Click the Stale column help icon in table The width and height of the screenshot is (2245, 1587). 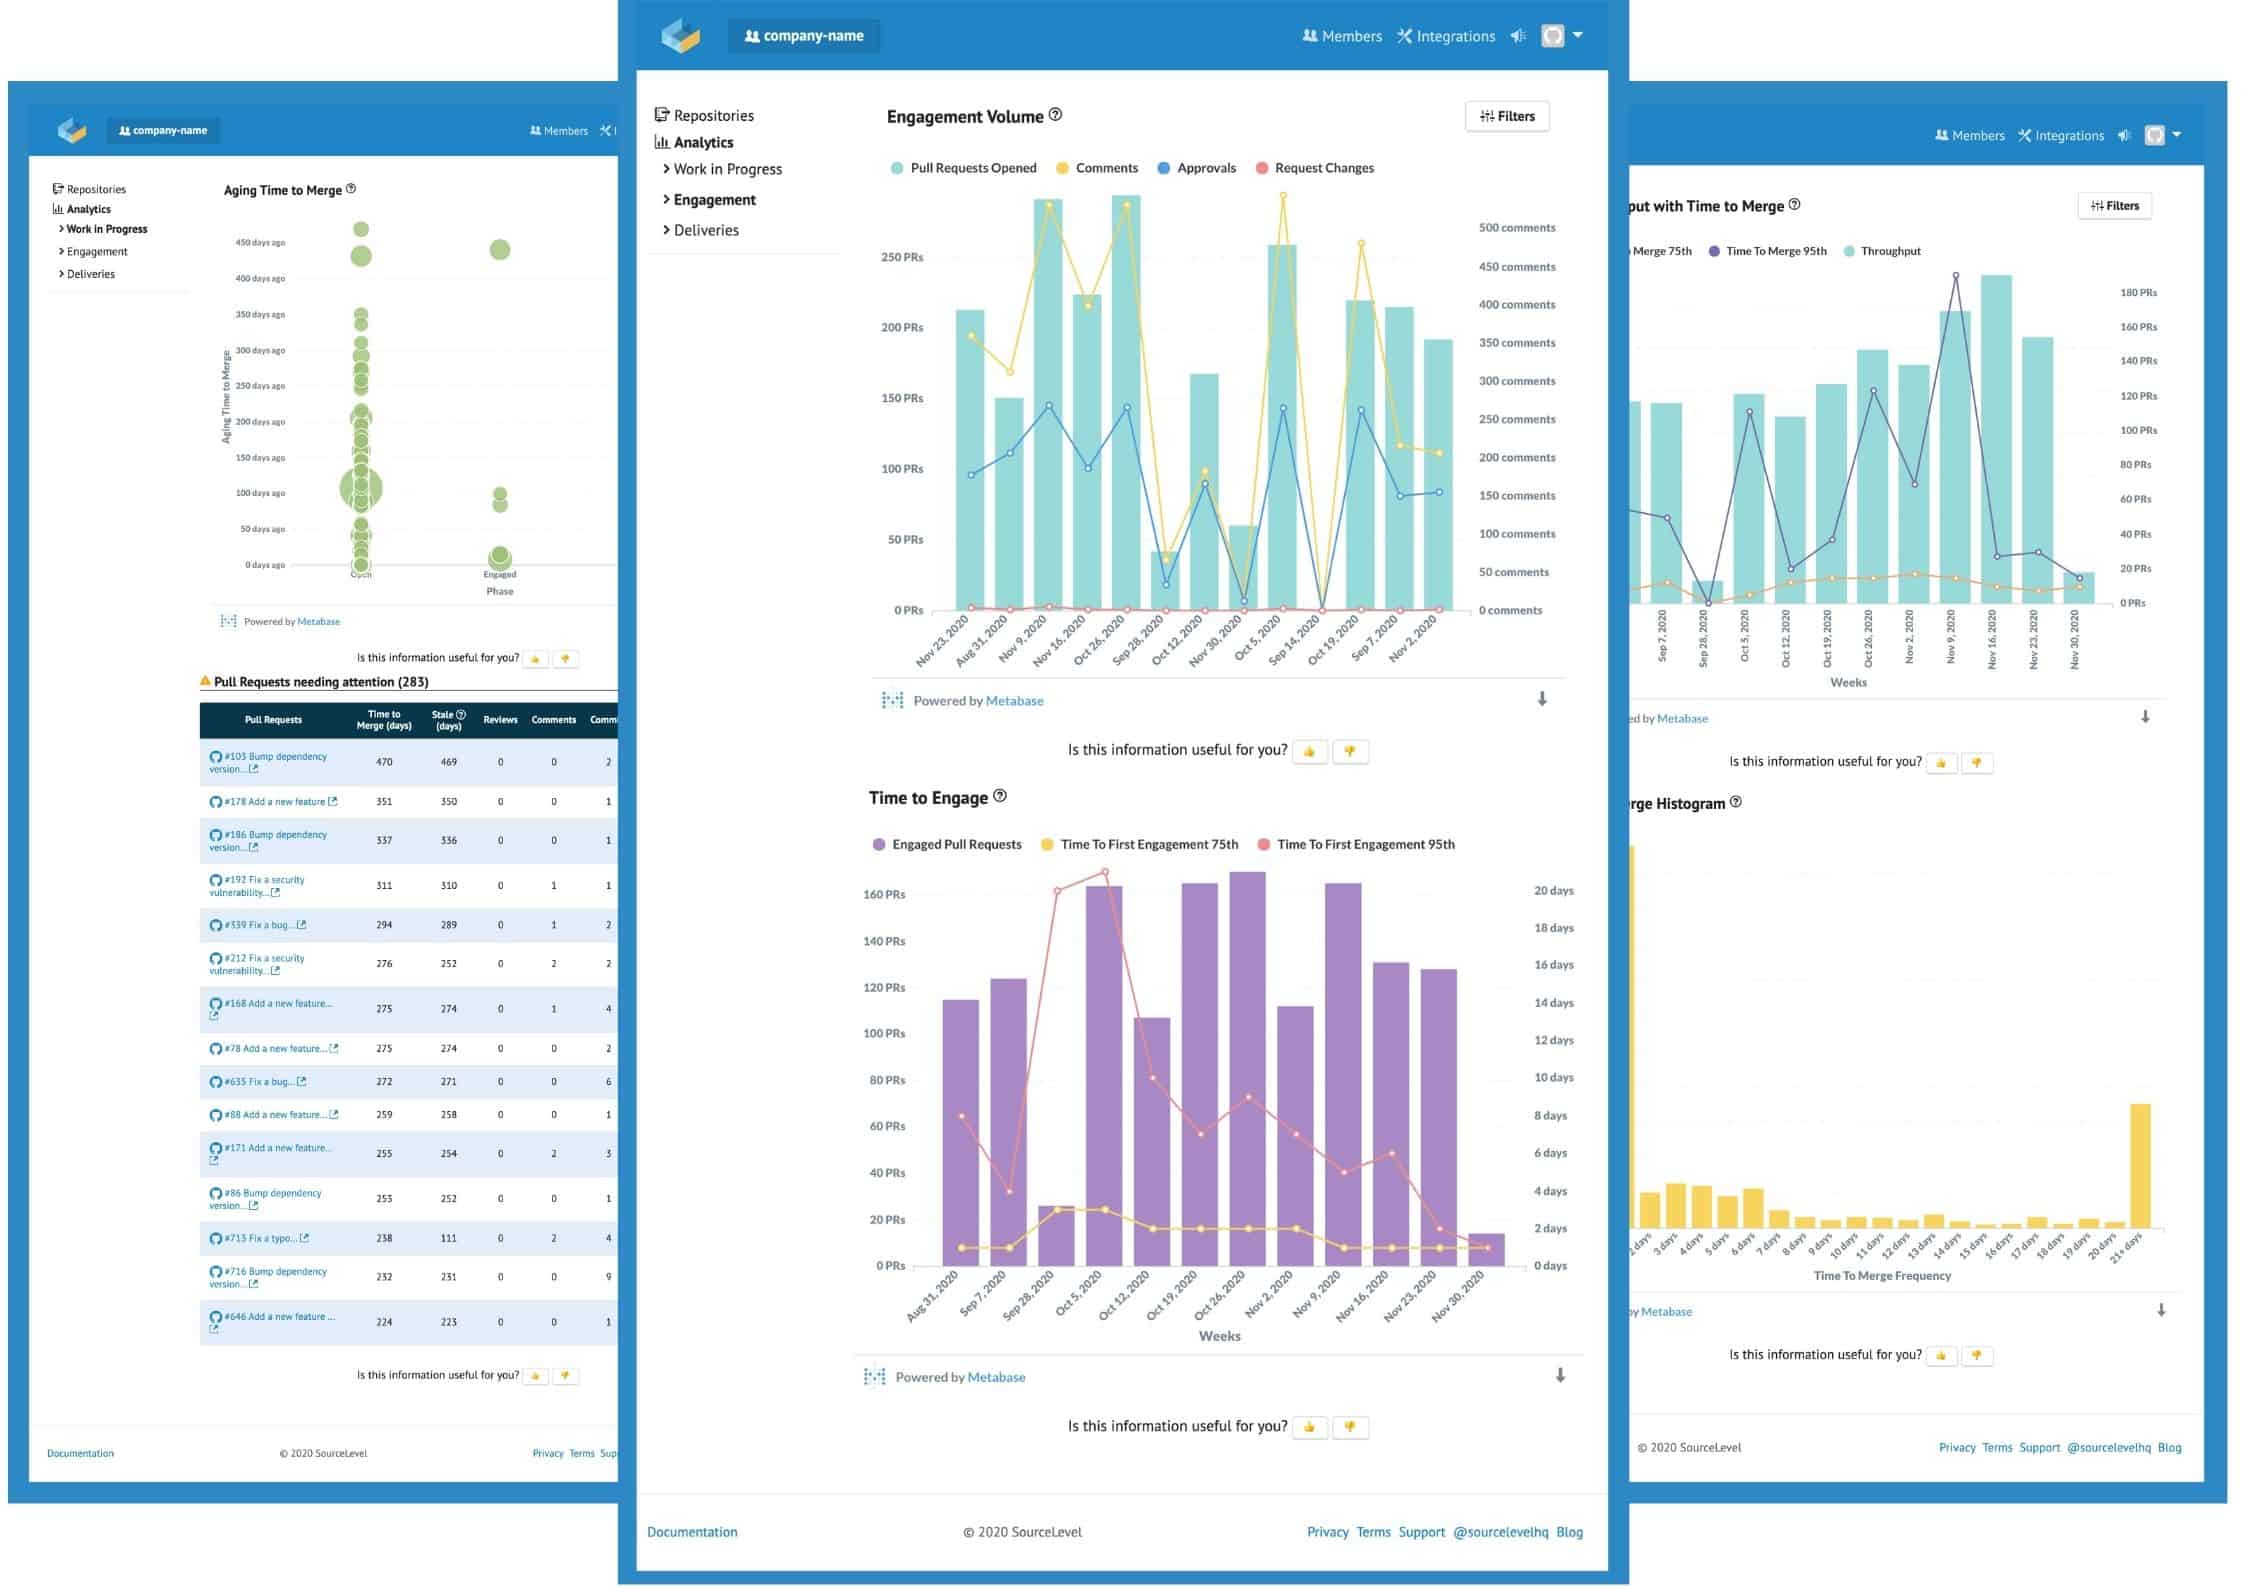coord(461,714)
